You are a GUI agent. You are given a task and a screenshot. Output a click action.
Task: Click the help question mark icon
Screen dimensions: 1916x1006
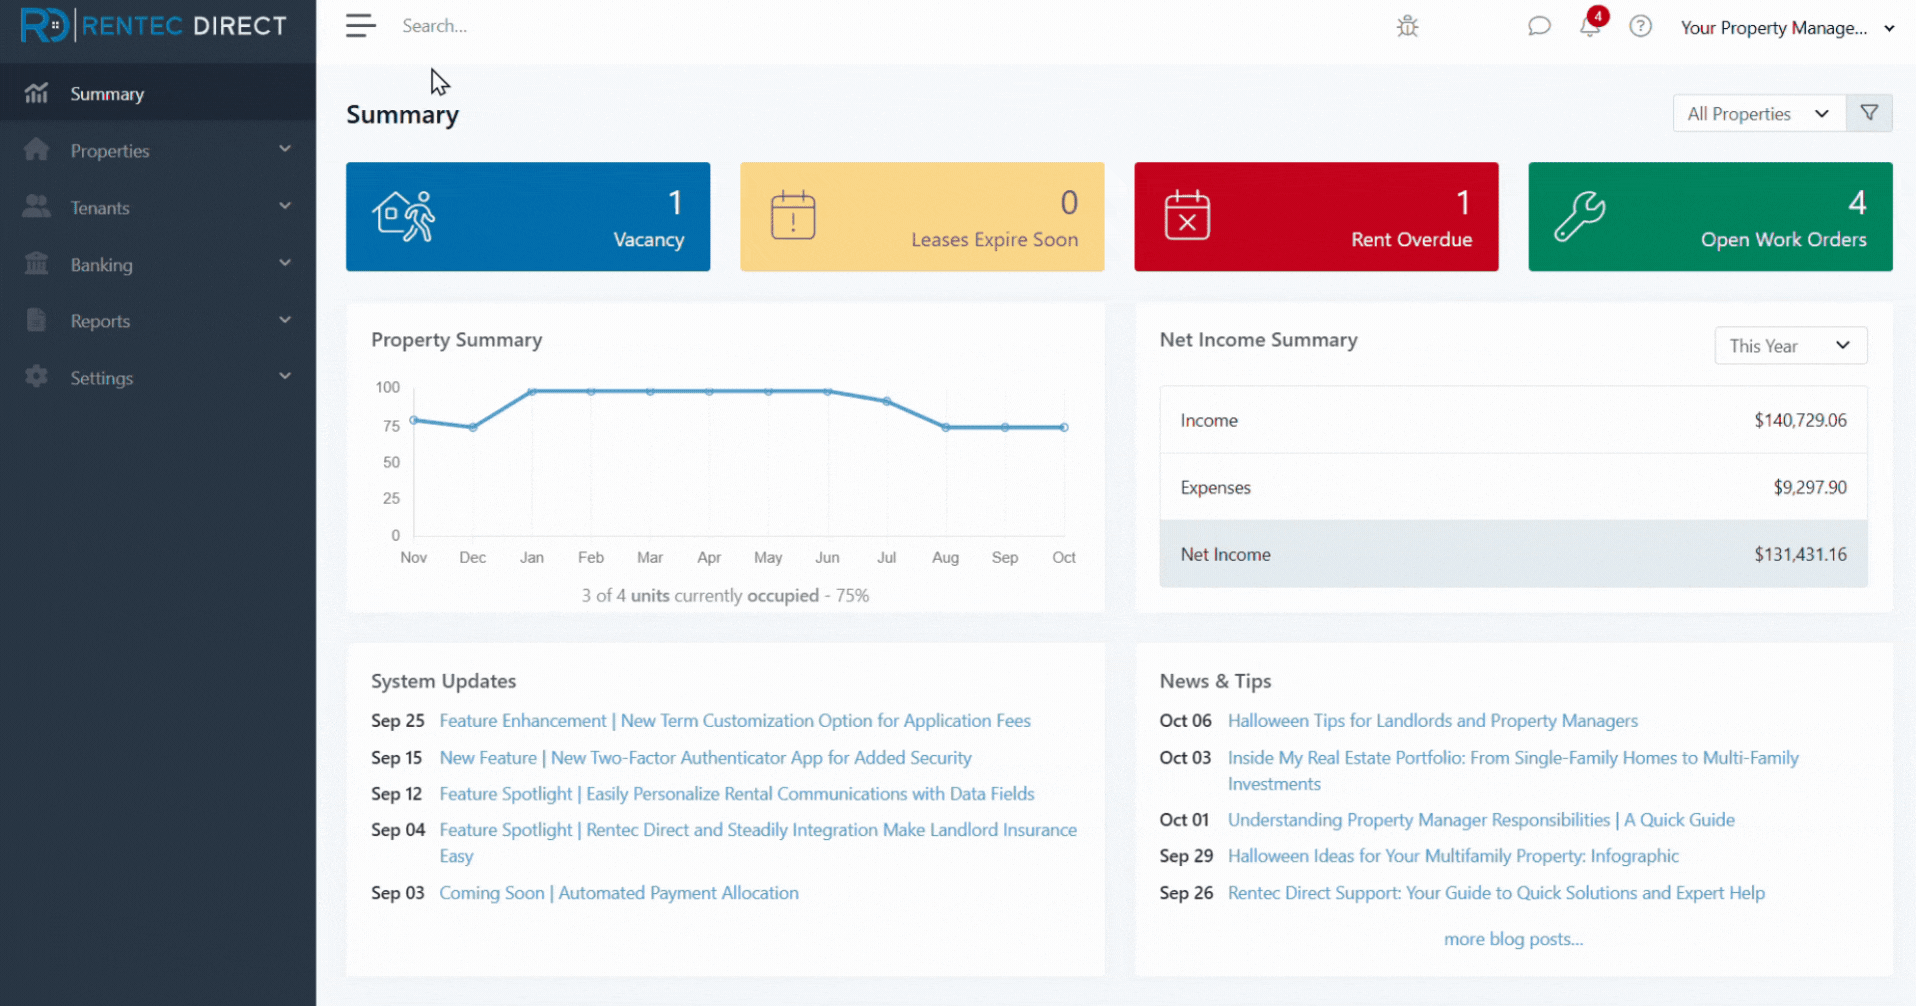point(1640,27)
